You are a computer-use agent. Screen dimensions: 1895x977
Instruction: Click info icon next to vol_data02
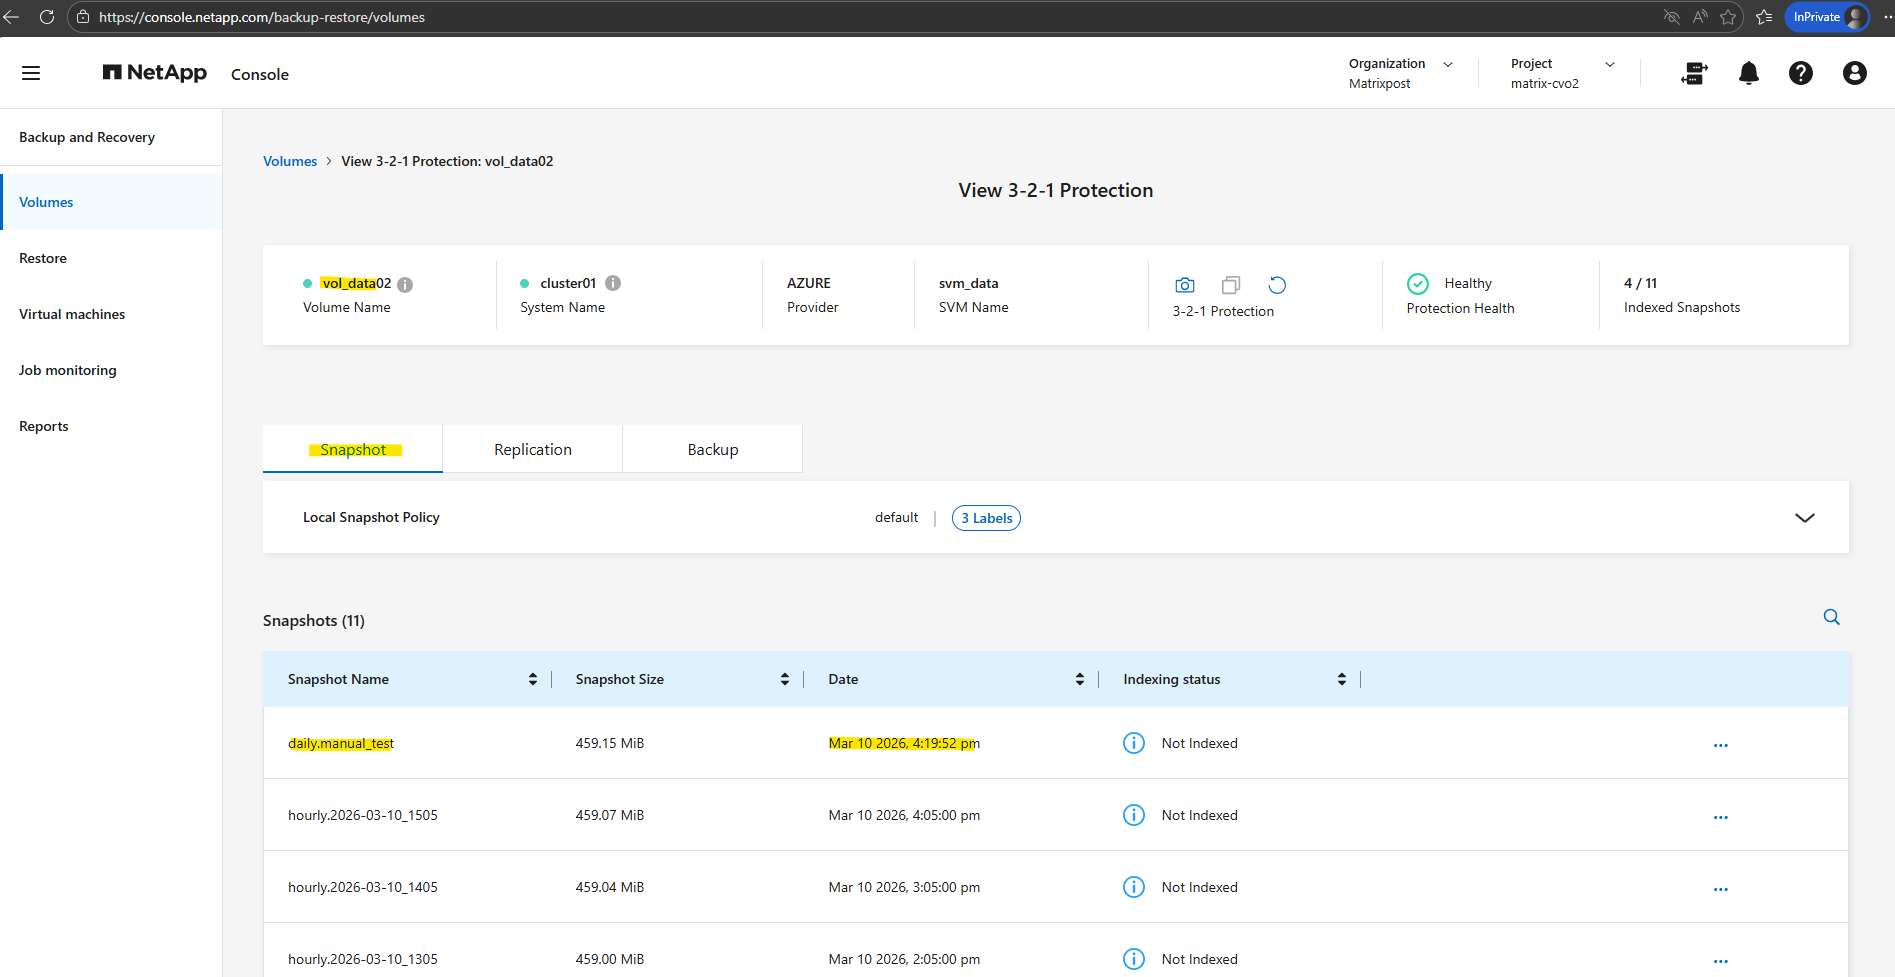pyautogui.click(x=405, y=284)
